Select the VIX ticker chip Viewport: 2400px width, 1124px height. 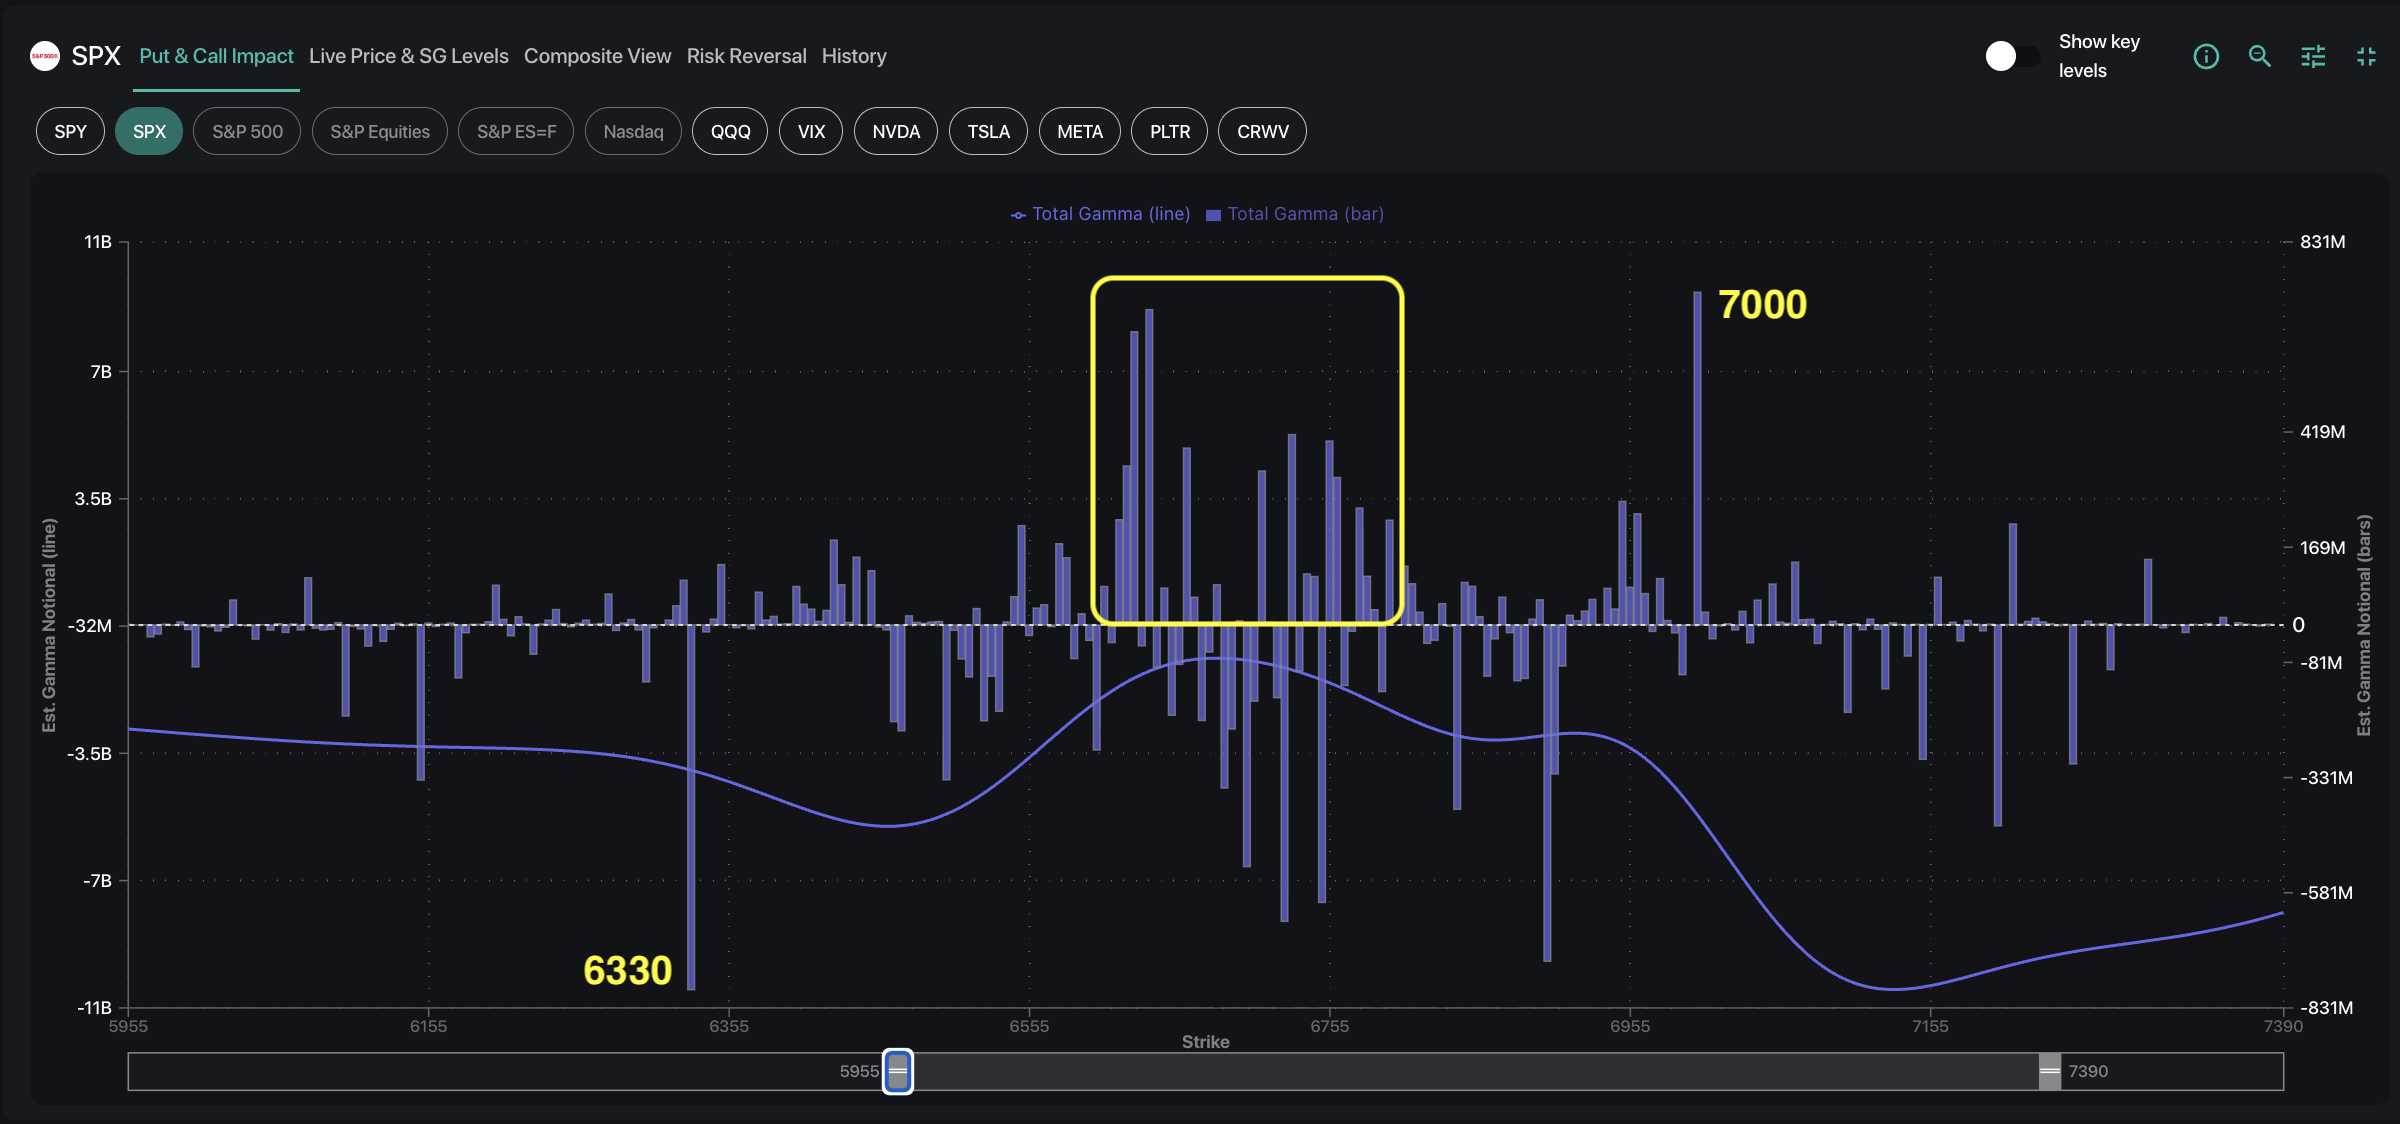[x=811, y=131]
